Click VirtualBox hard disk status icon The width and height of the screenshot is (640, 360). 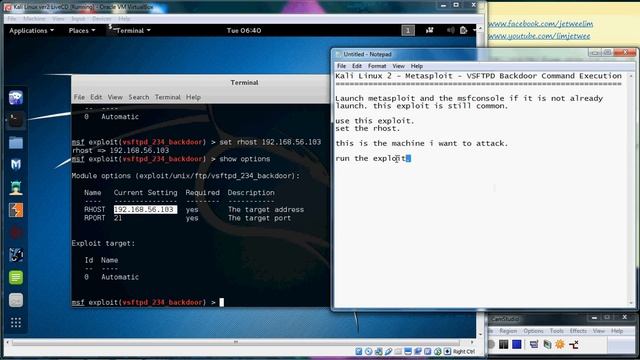(359, 351)
